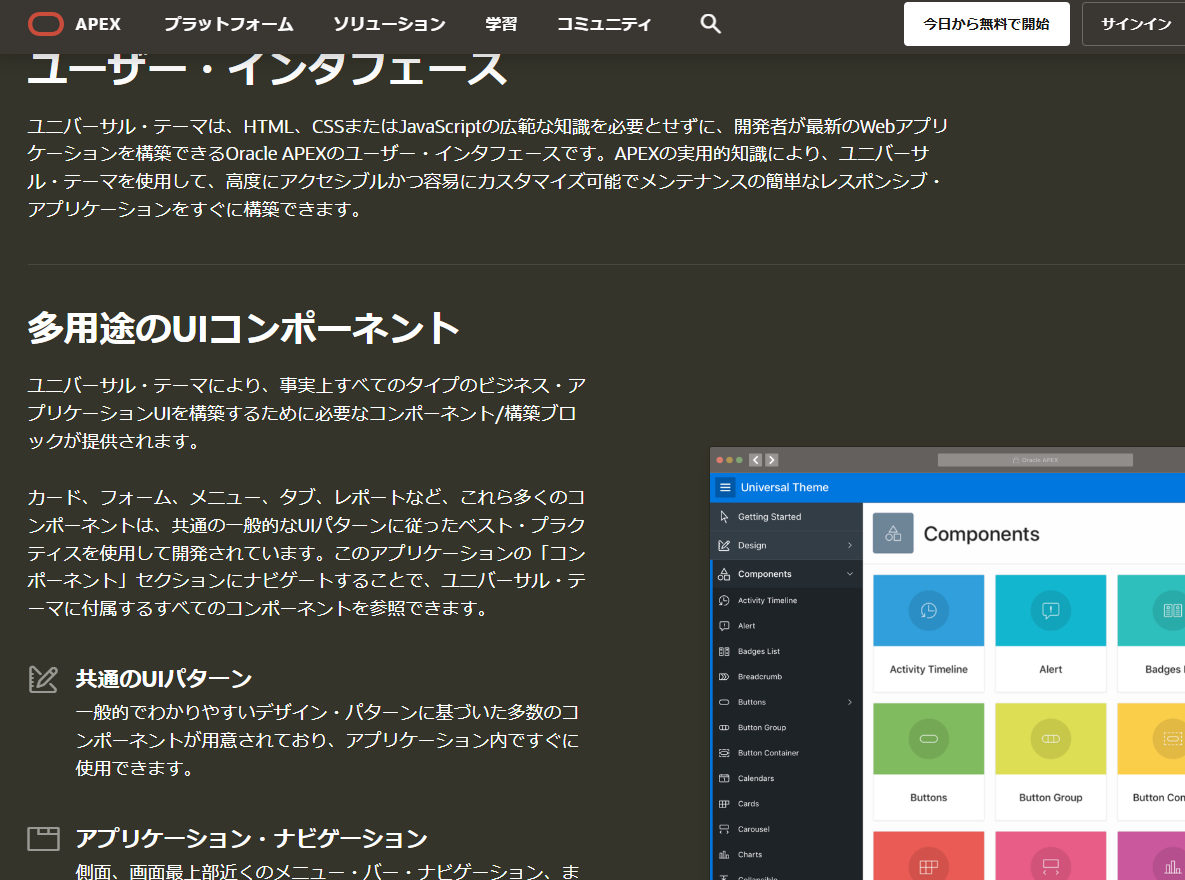Open Carousel in sidebar
Image resolution: width=1185 pixels, height=880 pixels.
(x=786, y=829)
